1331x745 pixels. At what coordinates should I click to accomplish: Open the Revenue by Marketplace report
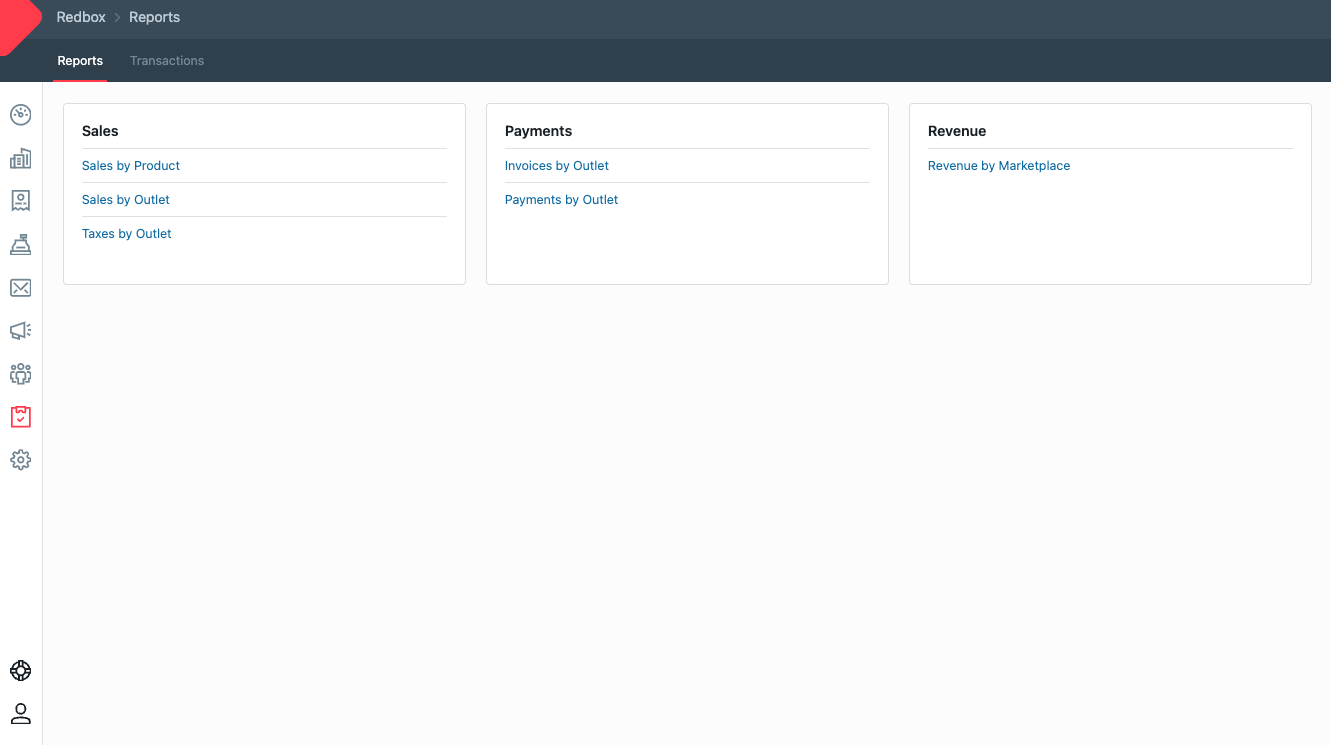coord(999,166)
